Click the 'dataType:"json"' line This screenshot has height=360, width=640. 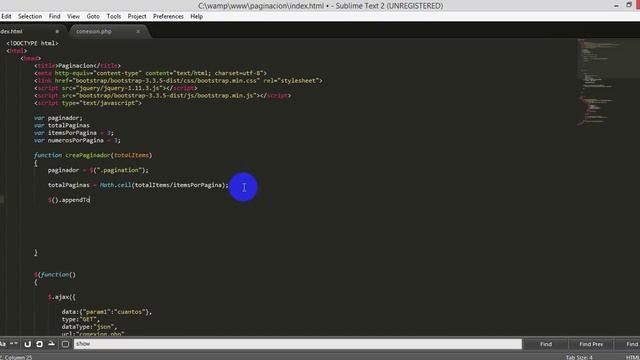89,327
